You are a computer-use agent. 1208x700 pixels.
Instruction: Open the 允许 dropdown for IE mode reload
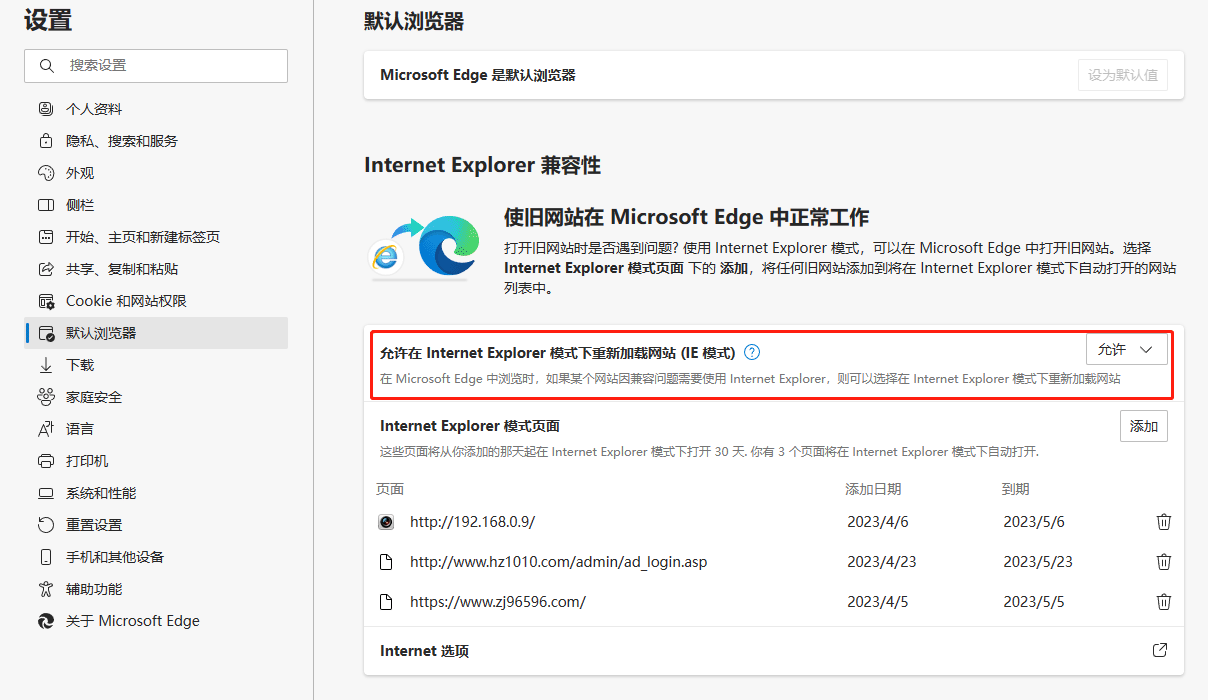[1126, 349]
